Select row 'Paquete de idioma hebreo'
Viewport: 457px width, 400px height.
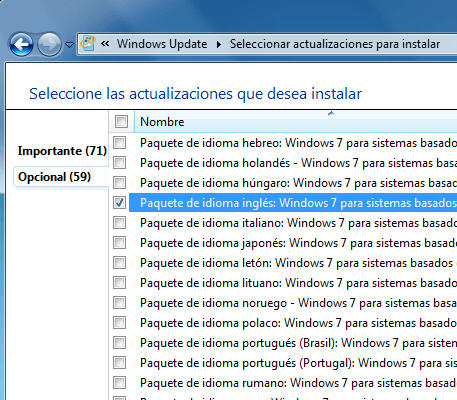pyautogui.click(x=293, y=143)
